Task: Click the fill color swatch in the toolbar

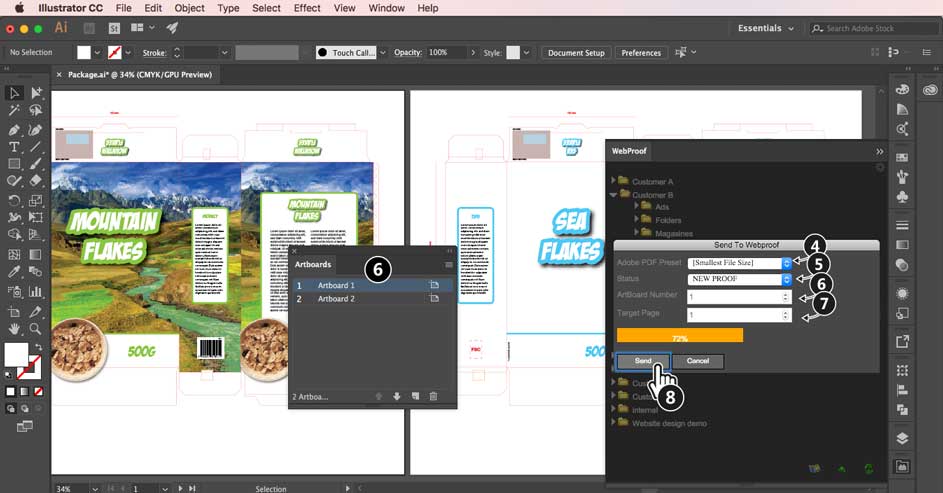Action: point(16,352)
